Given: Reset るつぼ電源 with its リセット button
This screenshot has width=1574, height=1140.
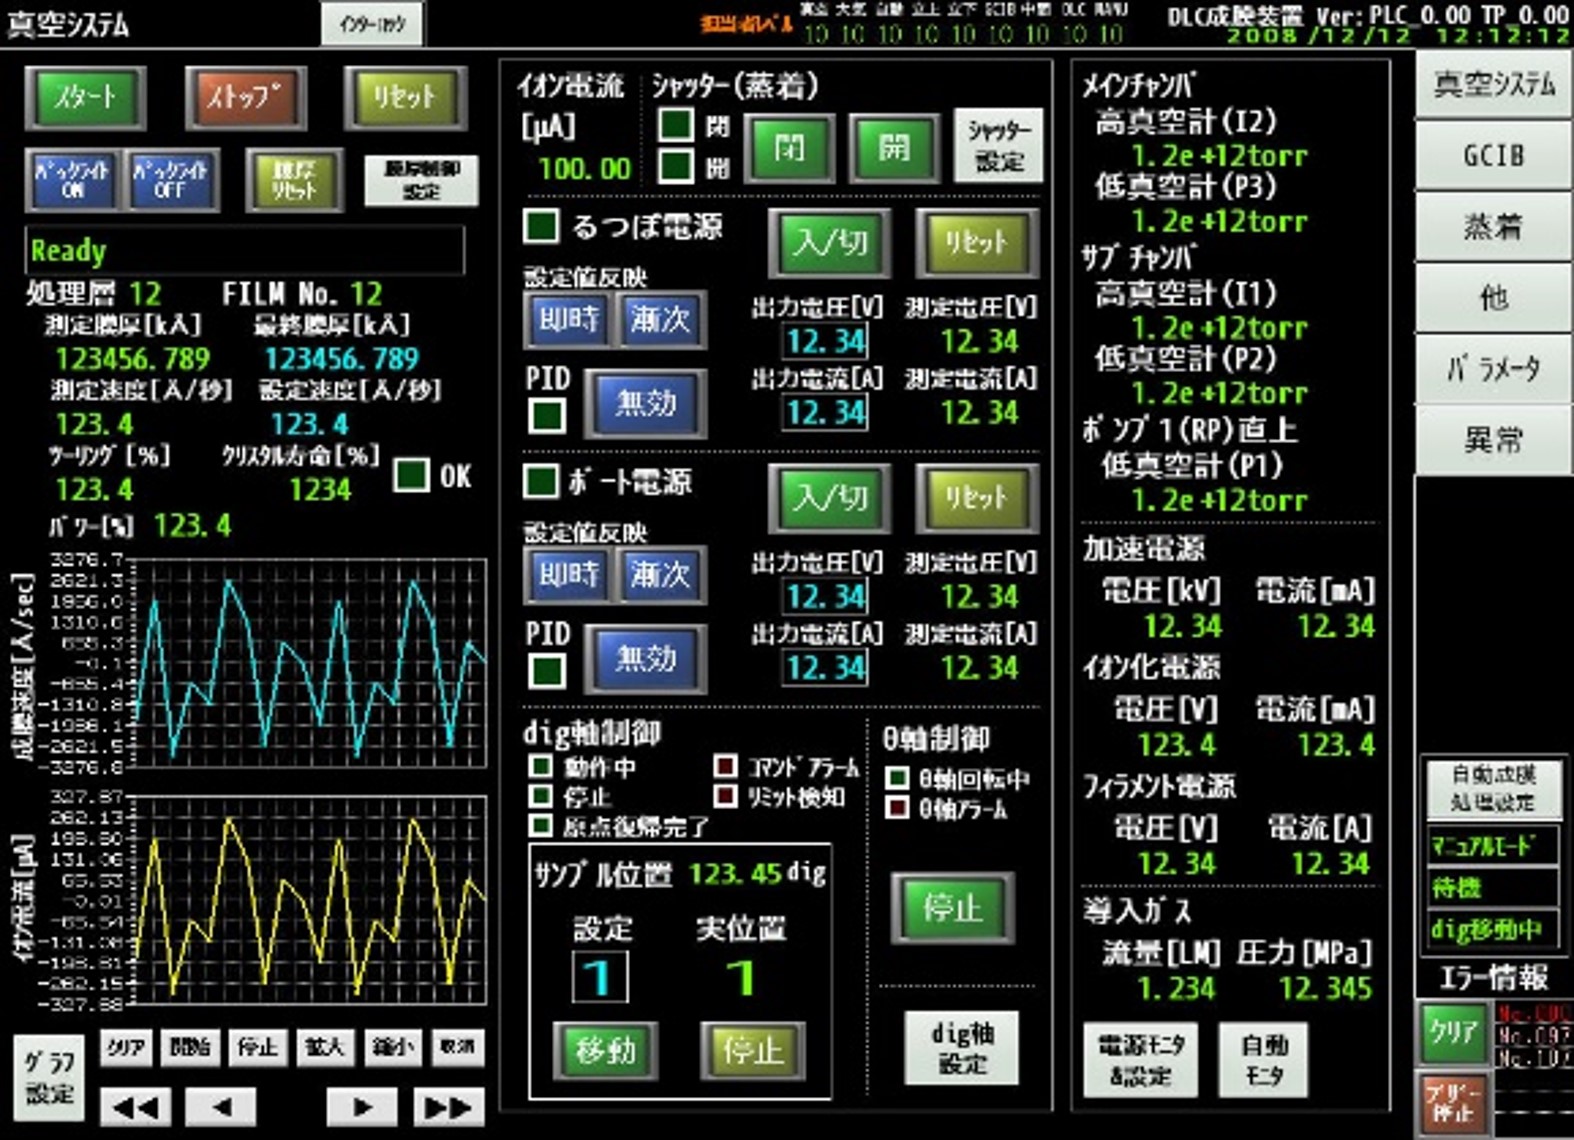Looking at the screenshot, I should pos(977,242).
